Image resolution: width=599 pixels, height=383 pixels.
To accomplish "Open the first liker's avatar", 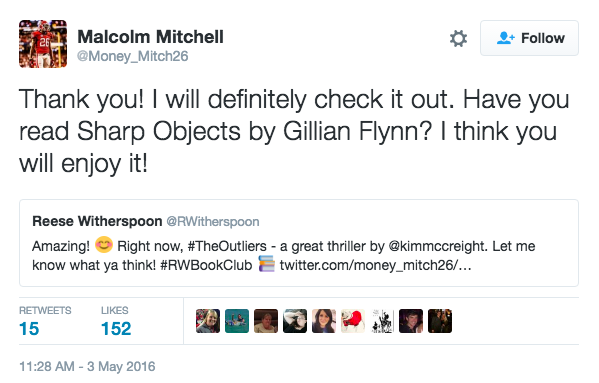I will [208, 321].
